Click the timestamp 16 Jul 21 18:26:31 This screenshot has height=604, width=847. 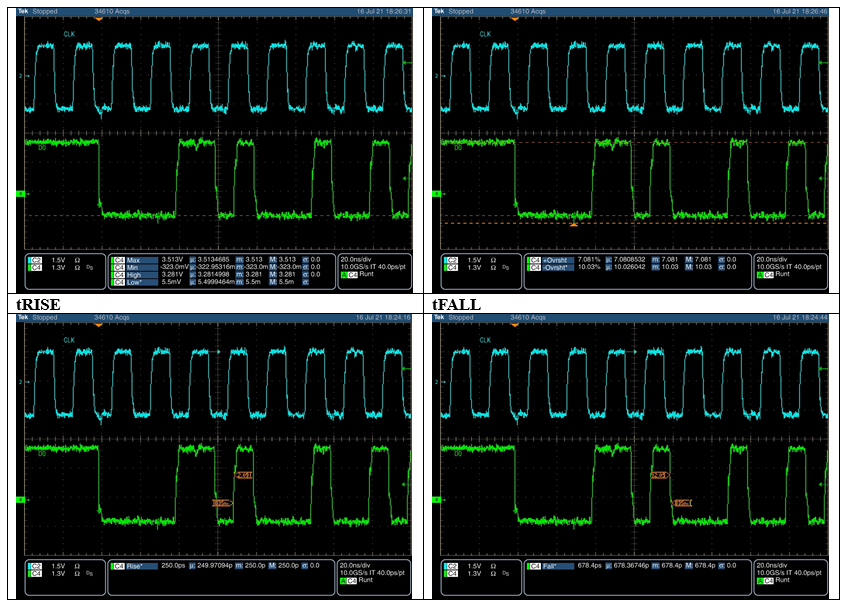(x=384, y=11)
